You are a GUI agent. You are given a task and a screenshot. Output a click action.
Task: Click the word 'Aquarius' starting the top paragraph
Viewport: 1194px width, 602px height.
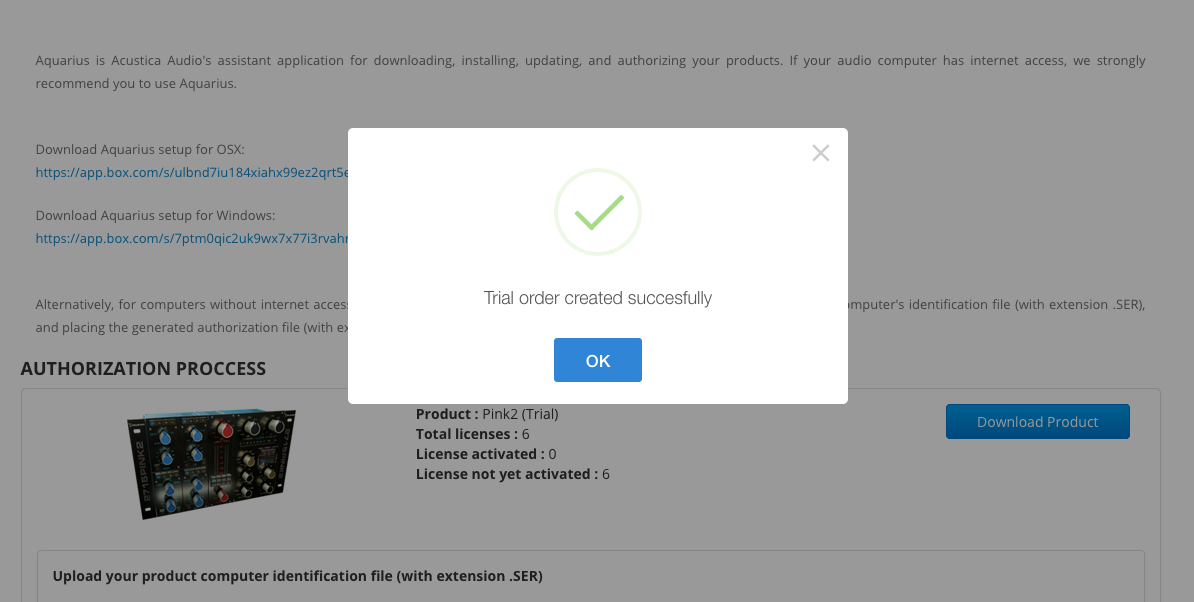coord(62,61)
